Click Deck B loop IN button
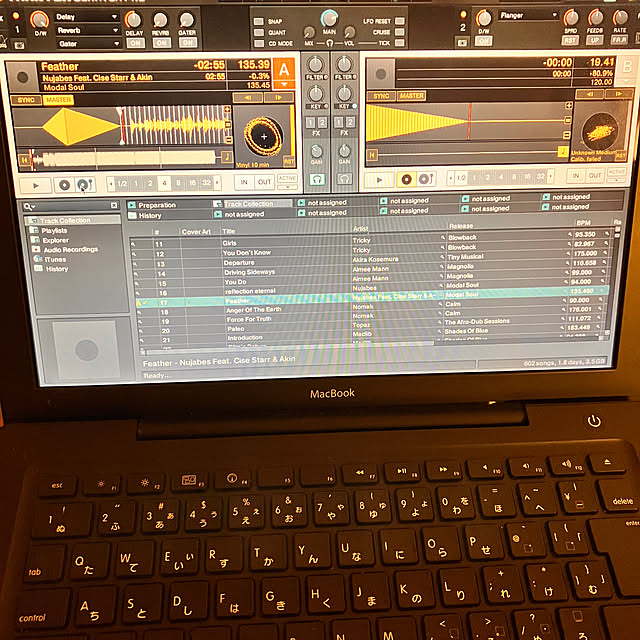640x640 pixels. (576, 176)
